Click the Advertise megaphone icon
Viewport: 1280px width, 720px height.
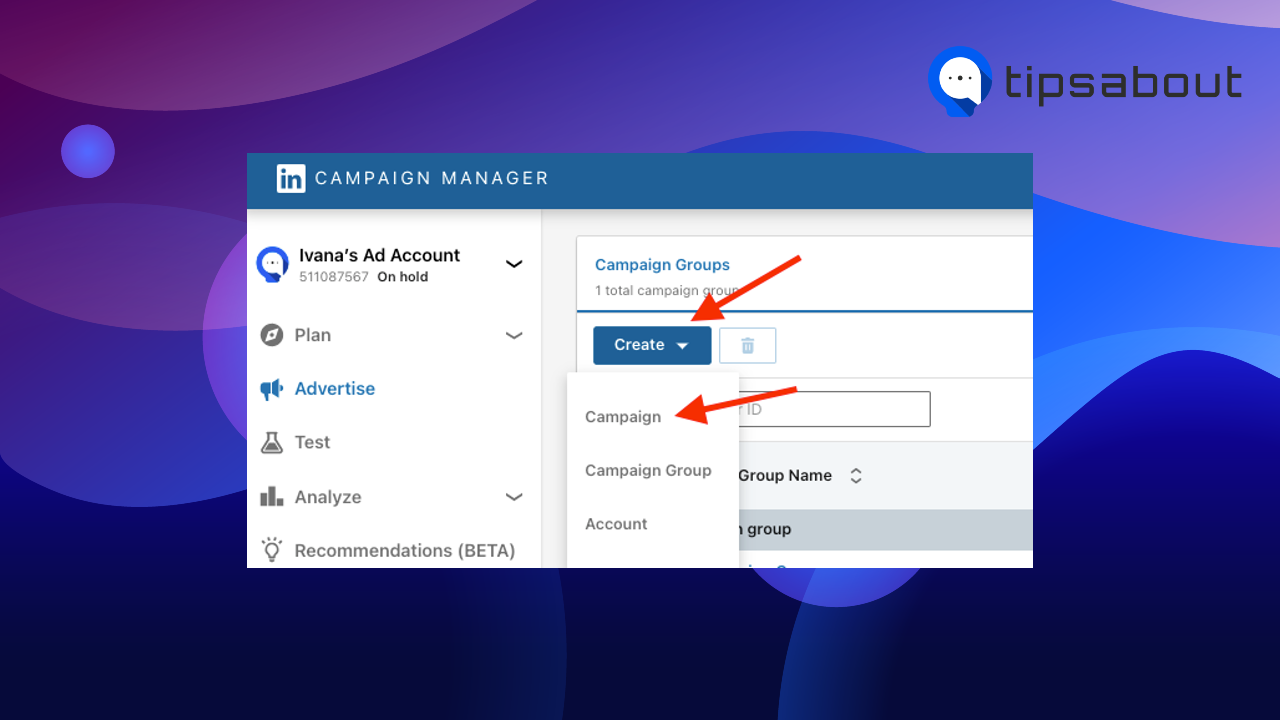[272, 389]
